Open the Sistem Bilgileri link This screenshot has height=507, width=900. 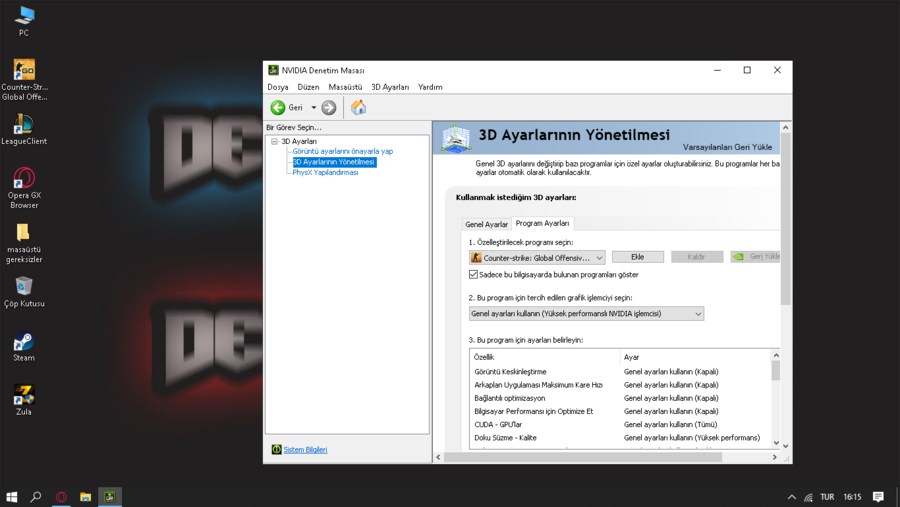tap(305, 450)
